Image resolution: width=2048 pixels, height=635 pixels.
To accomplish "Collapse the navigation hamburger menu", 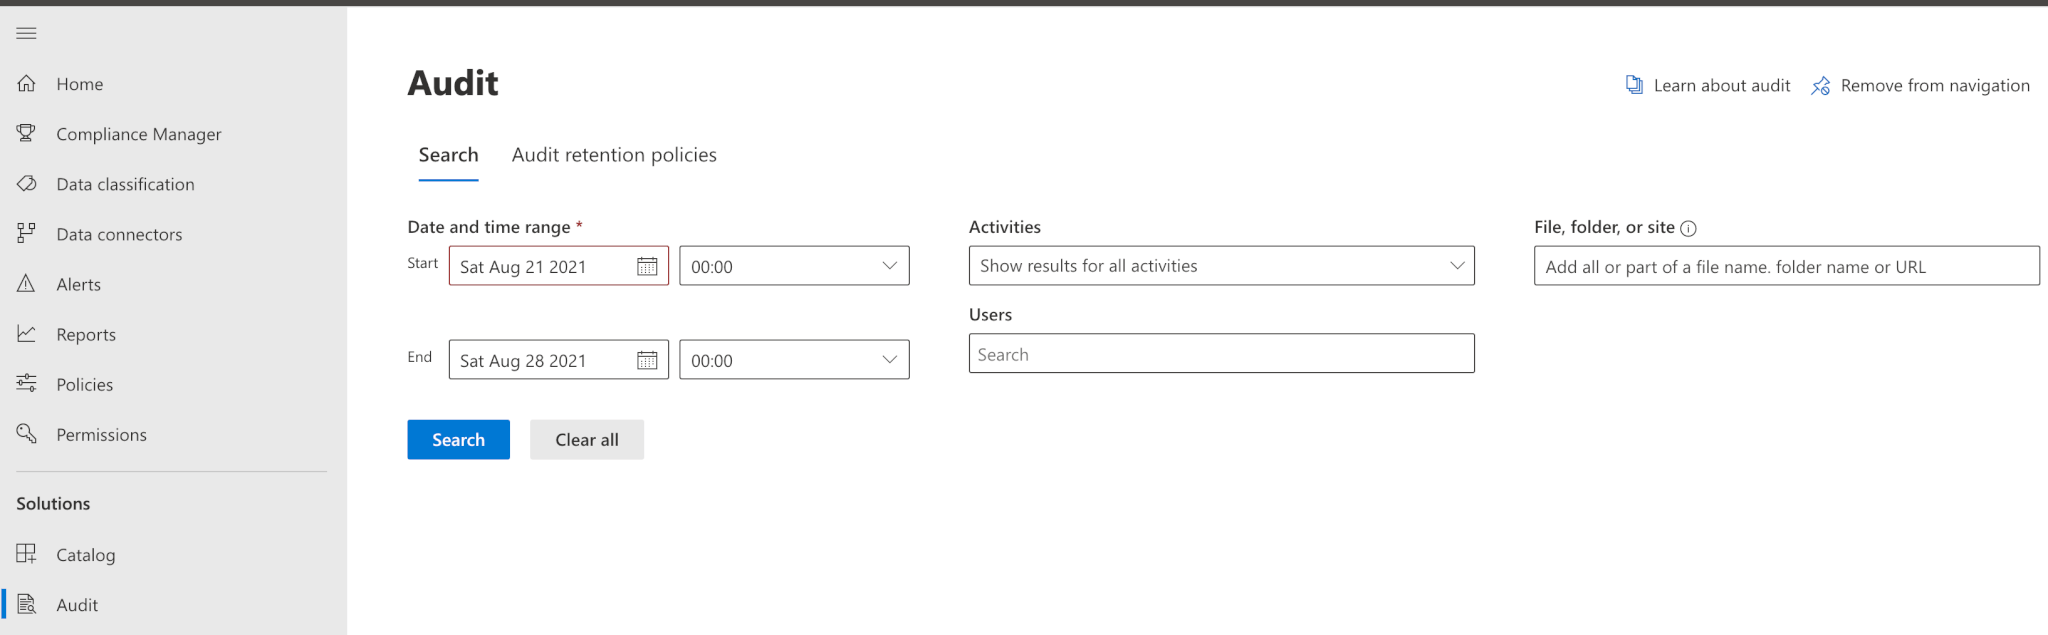I will click(27, 33).
